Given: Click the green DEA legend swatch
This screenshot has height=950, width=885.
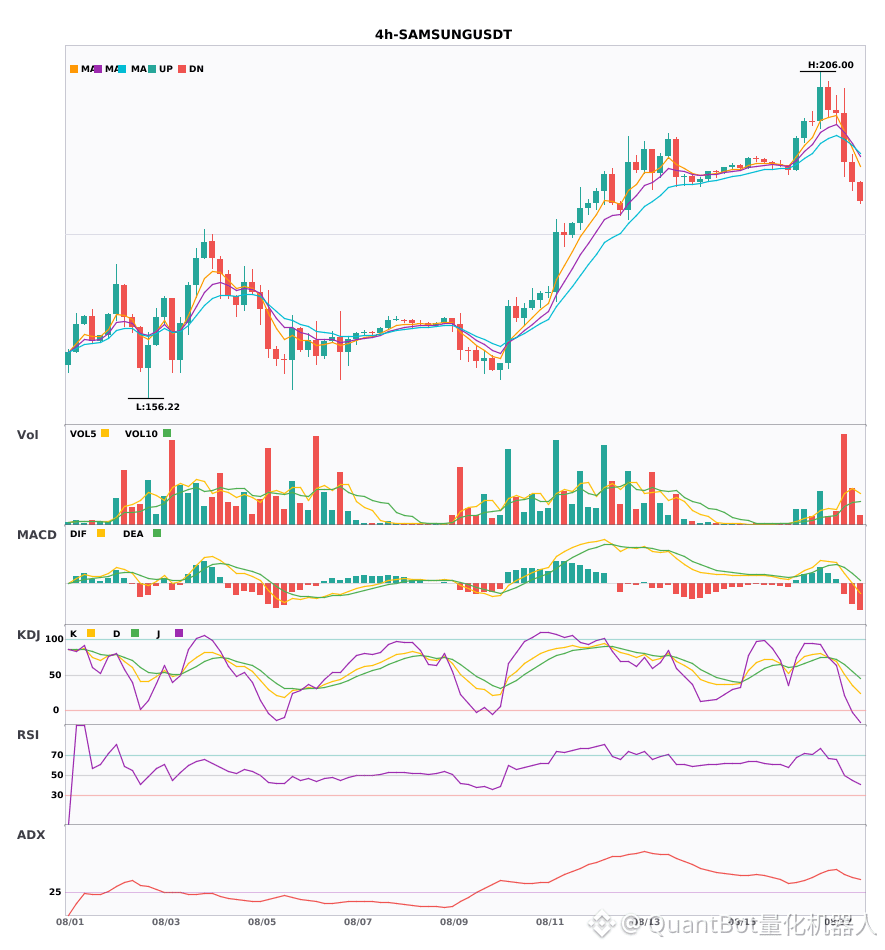Looking at the screenshot, I should 157,533.
